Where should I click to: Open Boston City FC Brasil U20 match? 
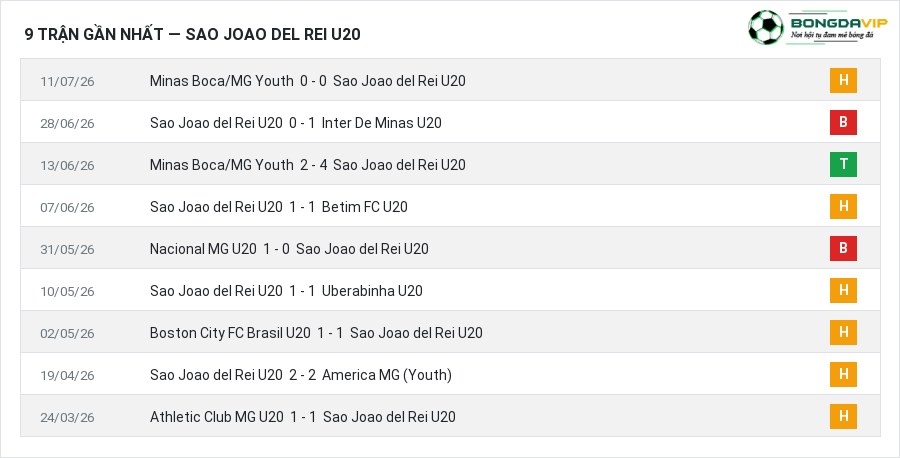tap(450, 332)
